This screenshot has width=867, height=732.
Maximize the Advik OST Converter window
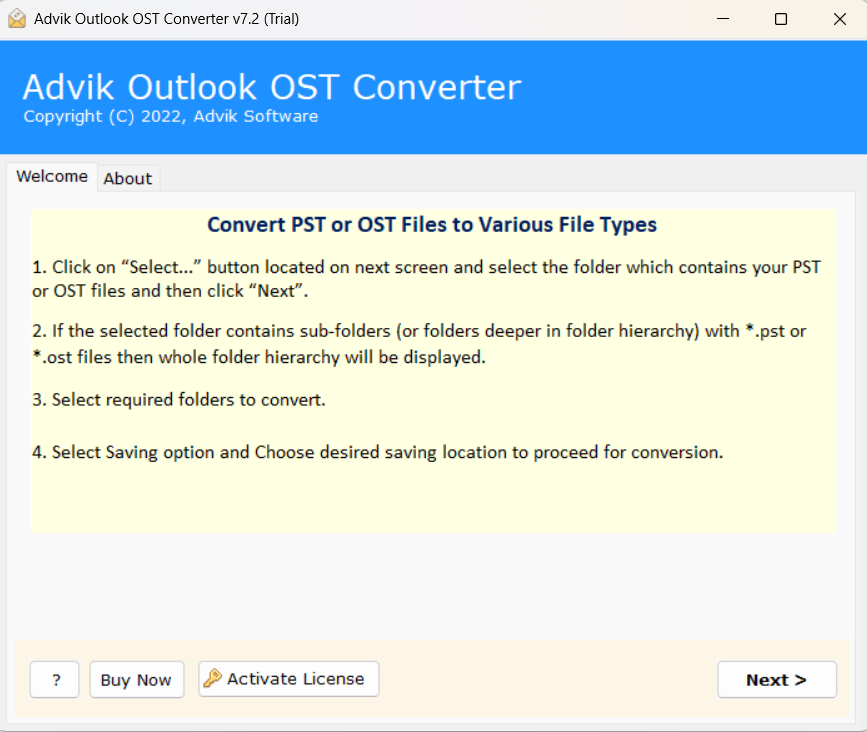[781, 19]
